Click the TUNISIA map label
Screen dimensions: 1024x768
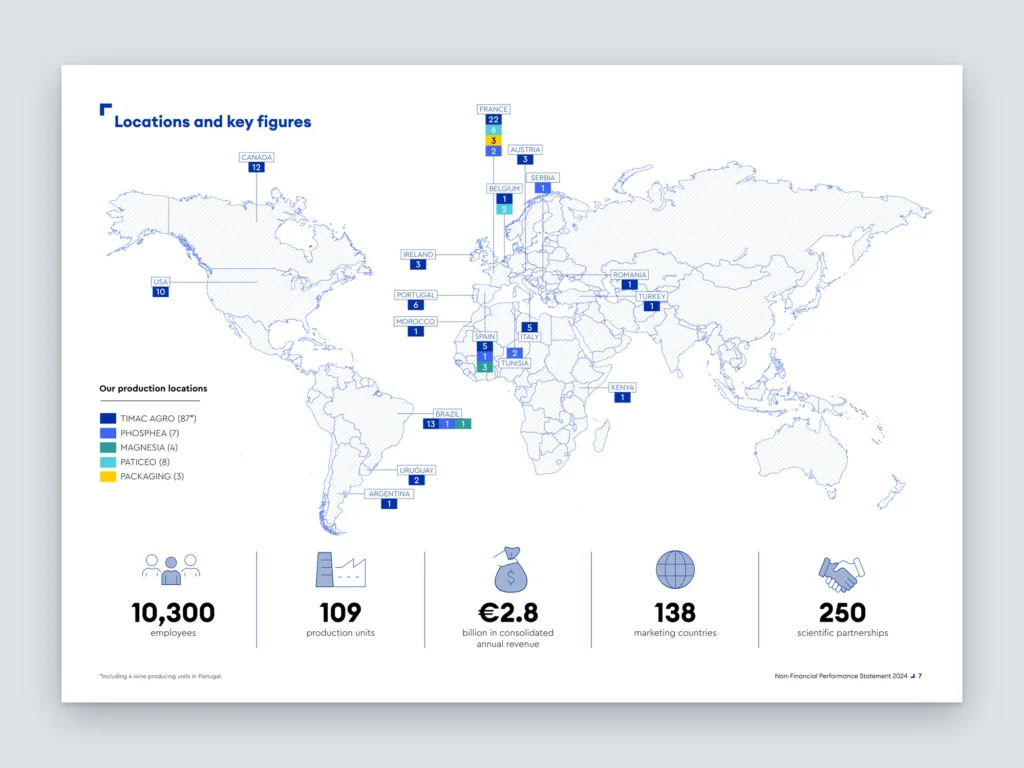tap(515, 363)
